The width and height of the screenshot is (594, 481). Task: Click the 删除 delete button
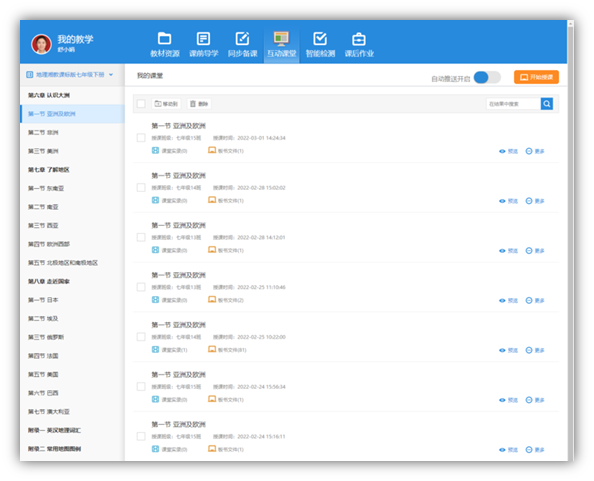tap(199, 104)
